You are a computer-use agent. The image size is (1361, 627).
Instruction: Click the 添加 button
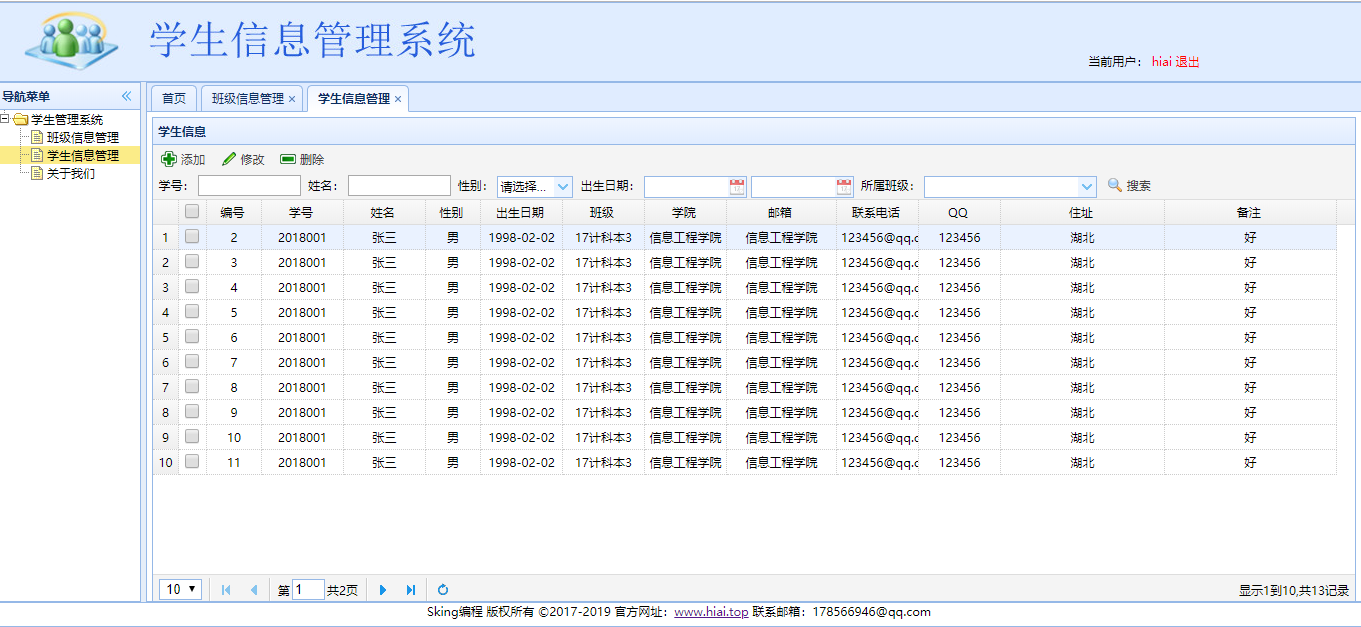coord(184,160)
